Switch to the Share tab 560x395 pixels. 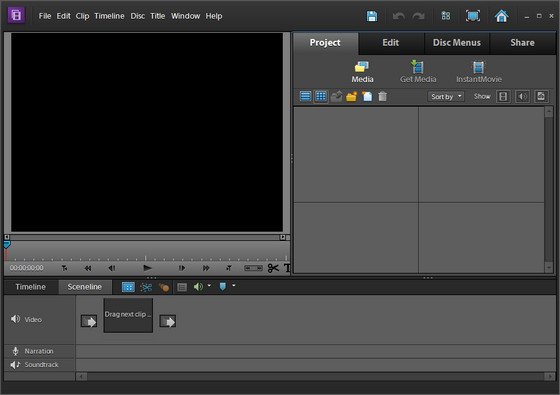point(522,43)
